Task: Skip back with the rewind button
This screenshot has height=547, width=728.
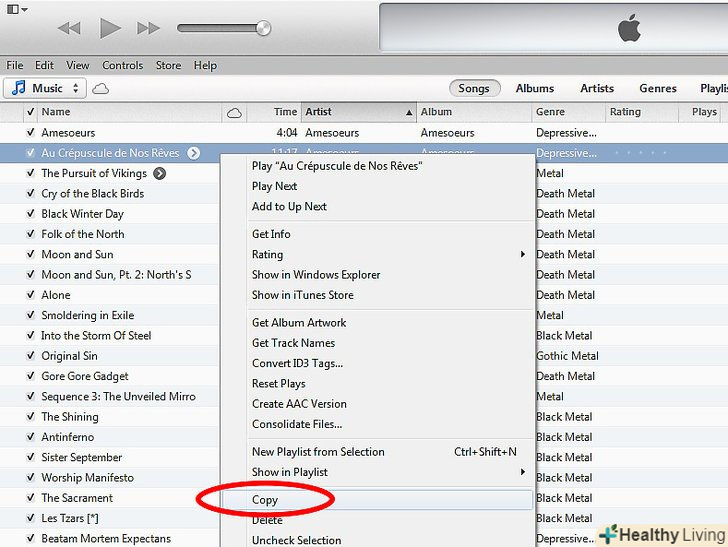Action: pos(69,28)
